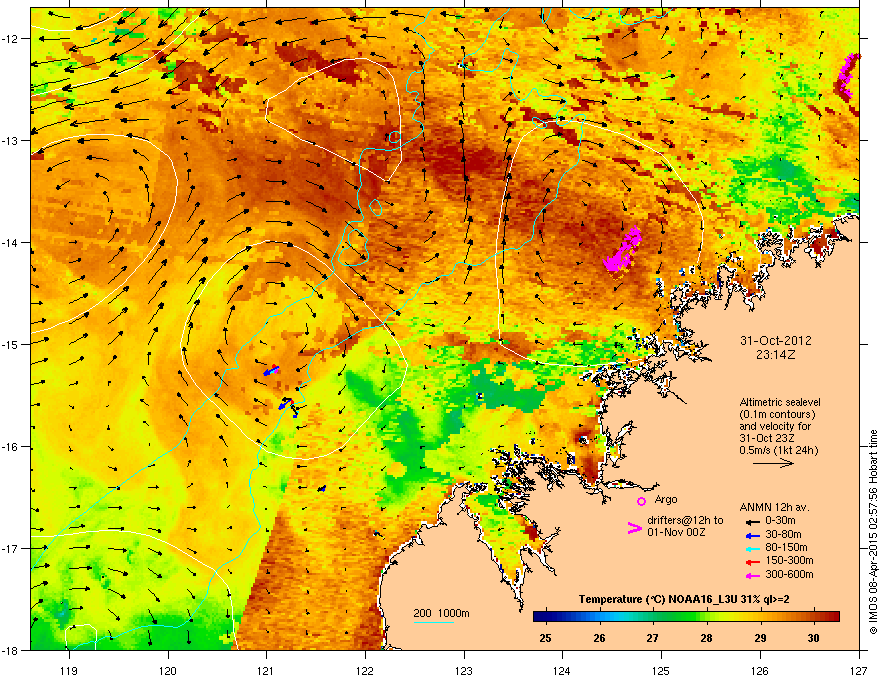
Task: Click the green 27 degree region of colorbar
Action: [x=653, y=616]
